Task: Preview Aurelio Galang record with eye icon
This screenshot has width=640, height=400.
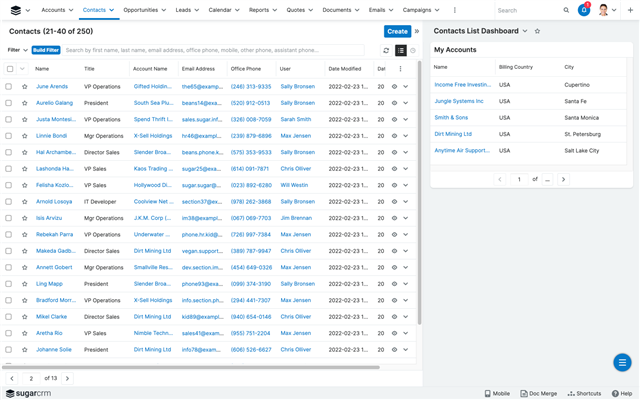Action: (x=394, y=103)
